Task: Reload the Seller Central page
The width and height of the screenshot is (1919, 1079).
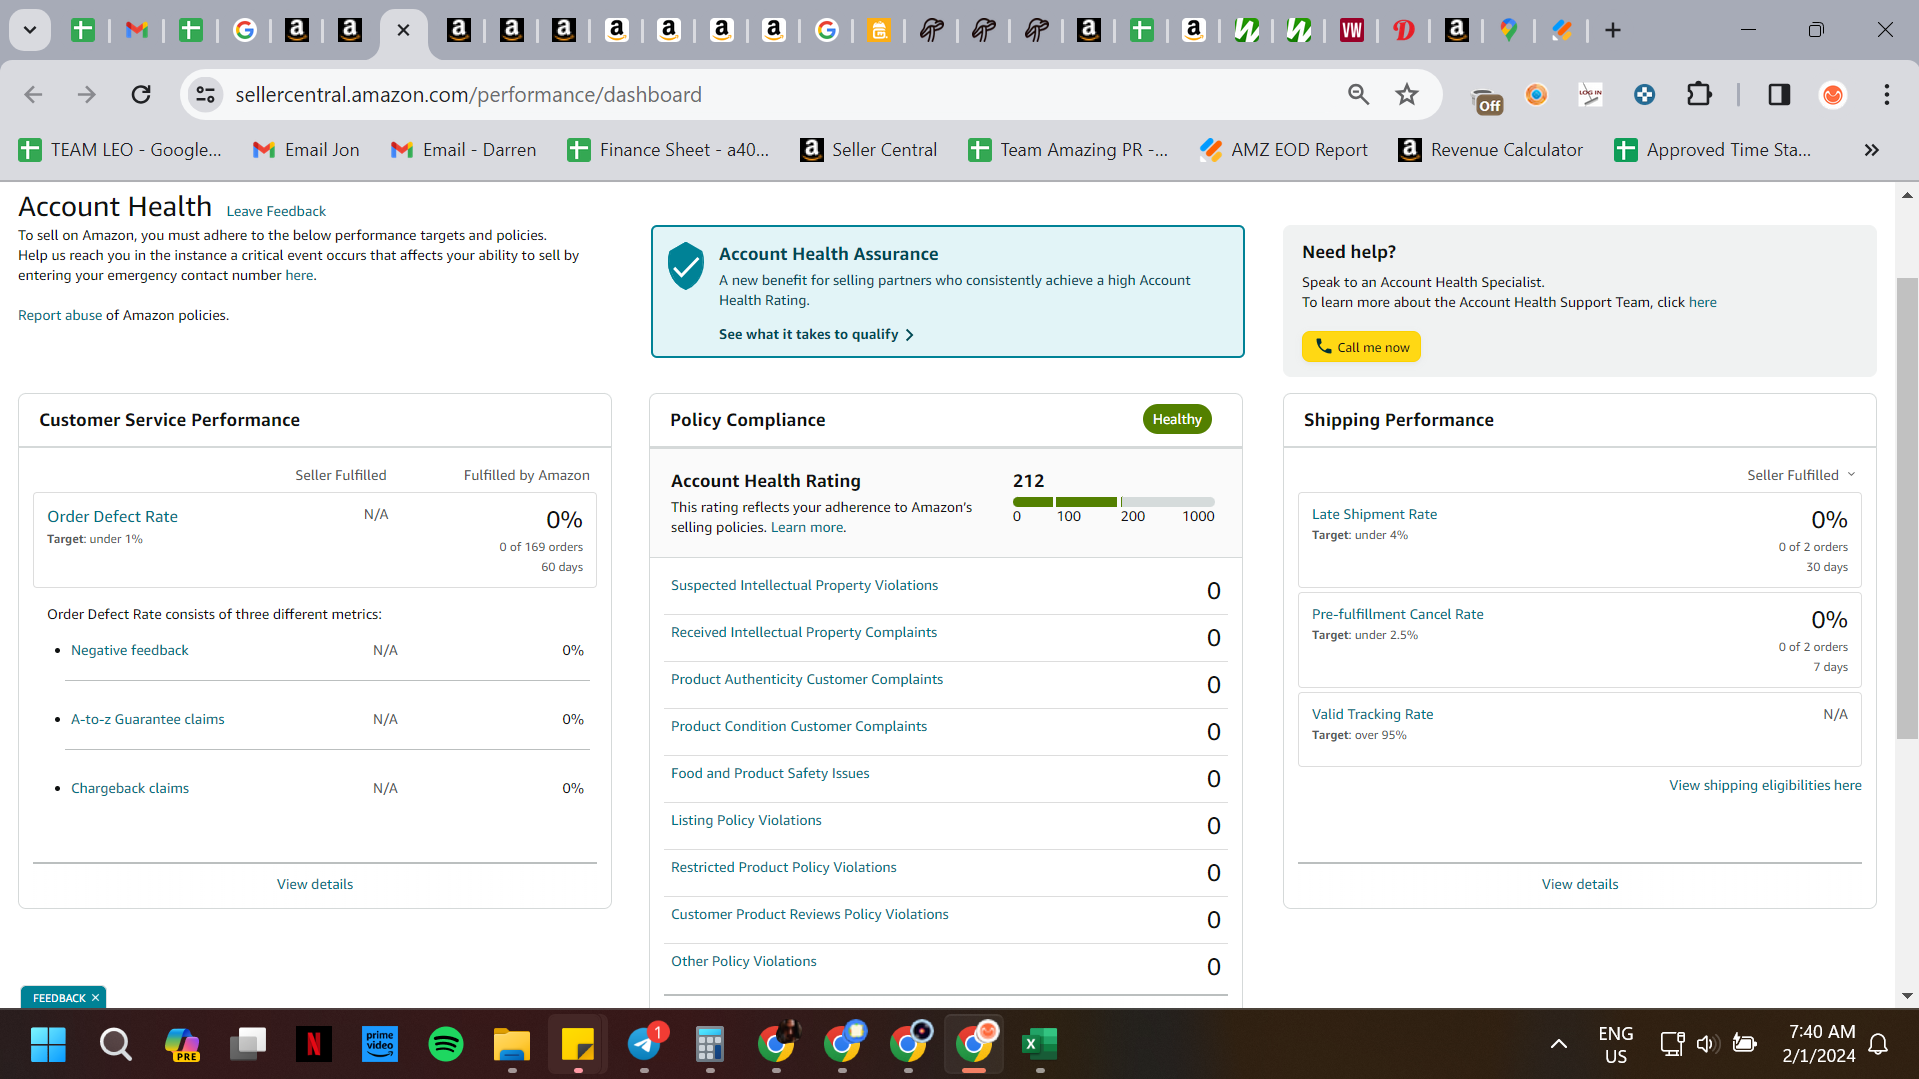Action: coord(141,95)
